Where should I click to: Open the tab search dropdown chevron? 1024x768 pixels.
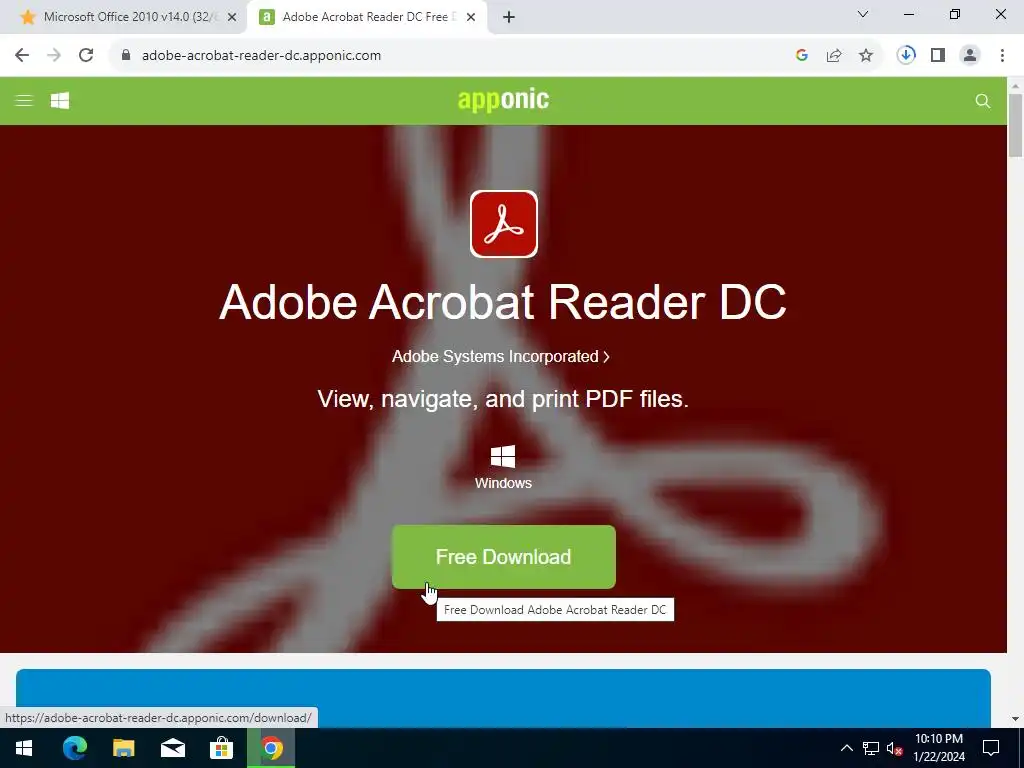point(863,14)
